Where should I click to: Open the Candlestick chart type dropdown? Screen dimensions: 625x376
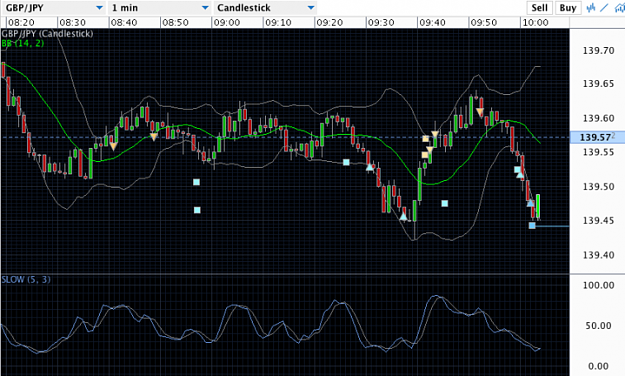click(x=266, y=8)
